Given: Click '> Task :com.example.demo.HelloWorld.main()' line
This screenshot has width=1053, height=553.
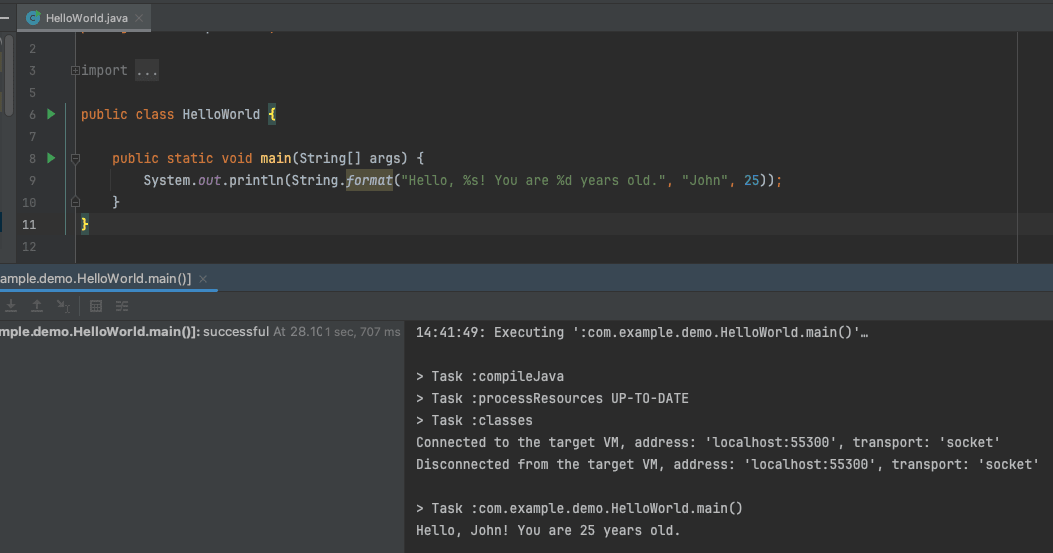Looking at the screenshot, I should pos(579,509).
